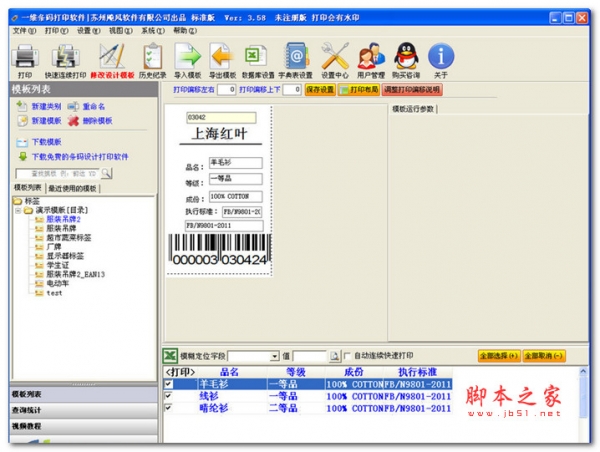Open the 系统 menu

point(153,31)
